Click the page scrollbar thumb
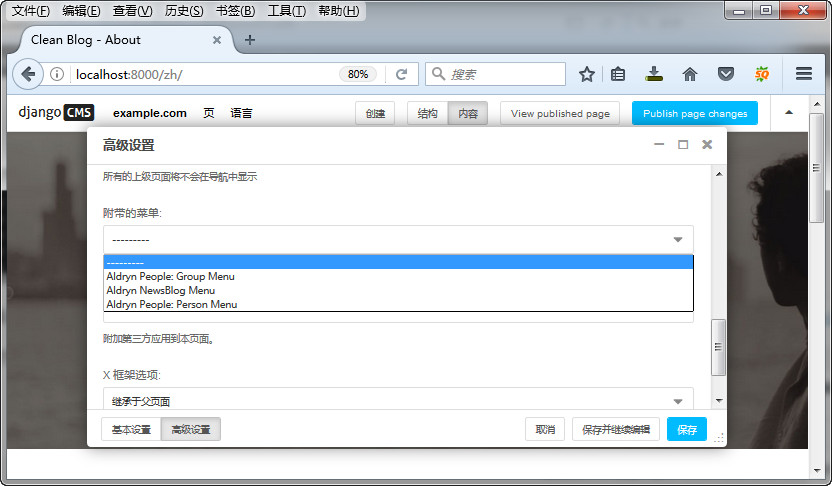 click(x=817, y=168)
